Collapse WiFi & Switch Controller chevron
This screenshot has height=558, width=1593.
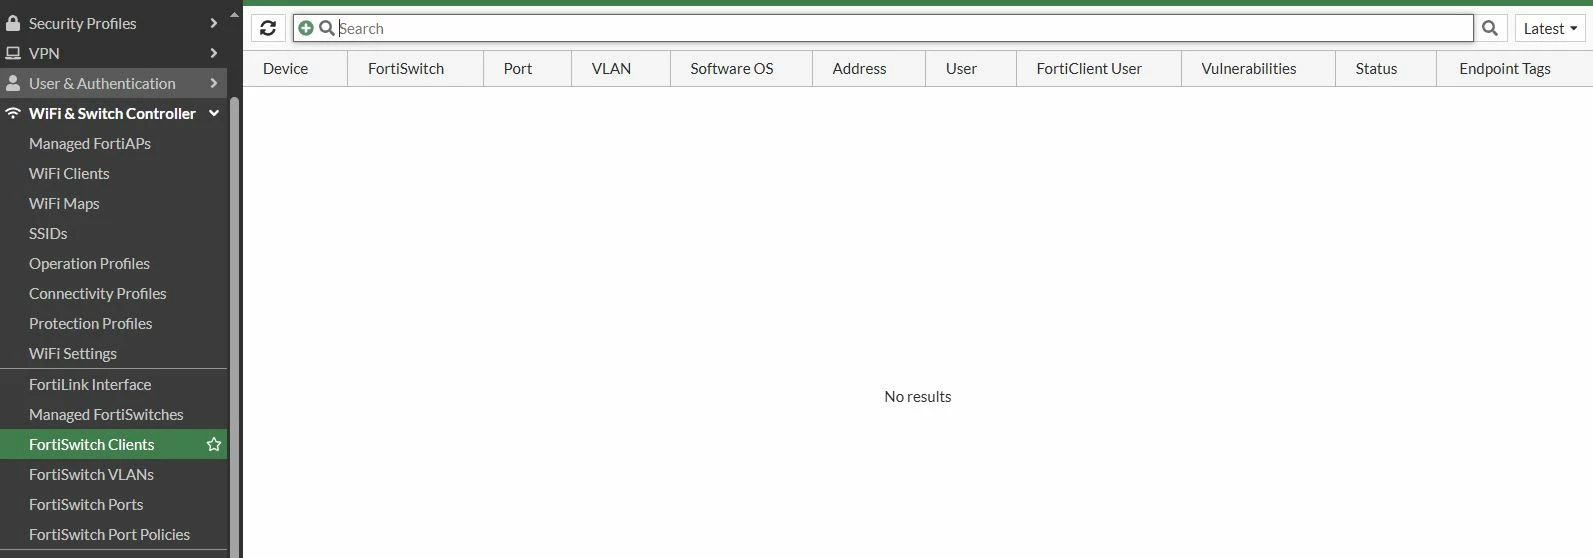pyautogui.click(x=213, y=113)
